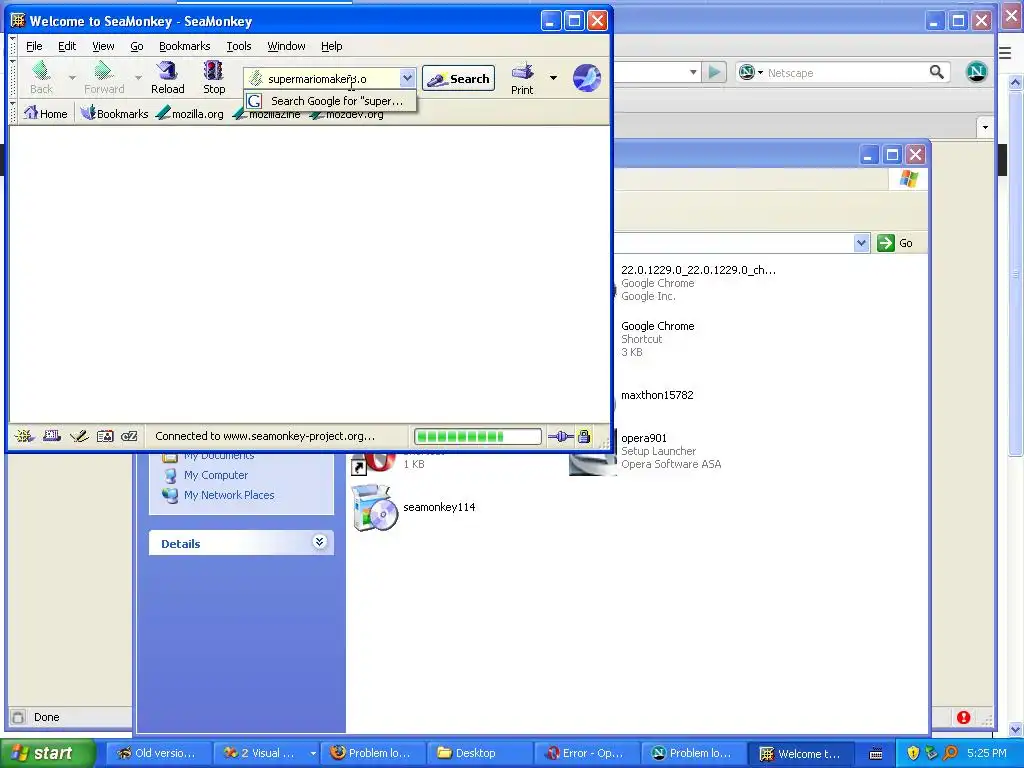Click the Netscape N logo icon
The height and width of the screenshot is (768, 1024).
point(976,72)
